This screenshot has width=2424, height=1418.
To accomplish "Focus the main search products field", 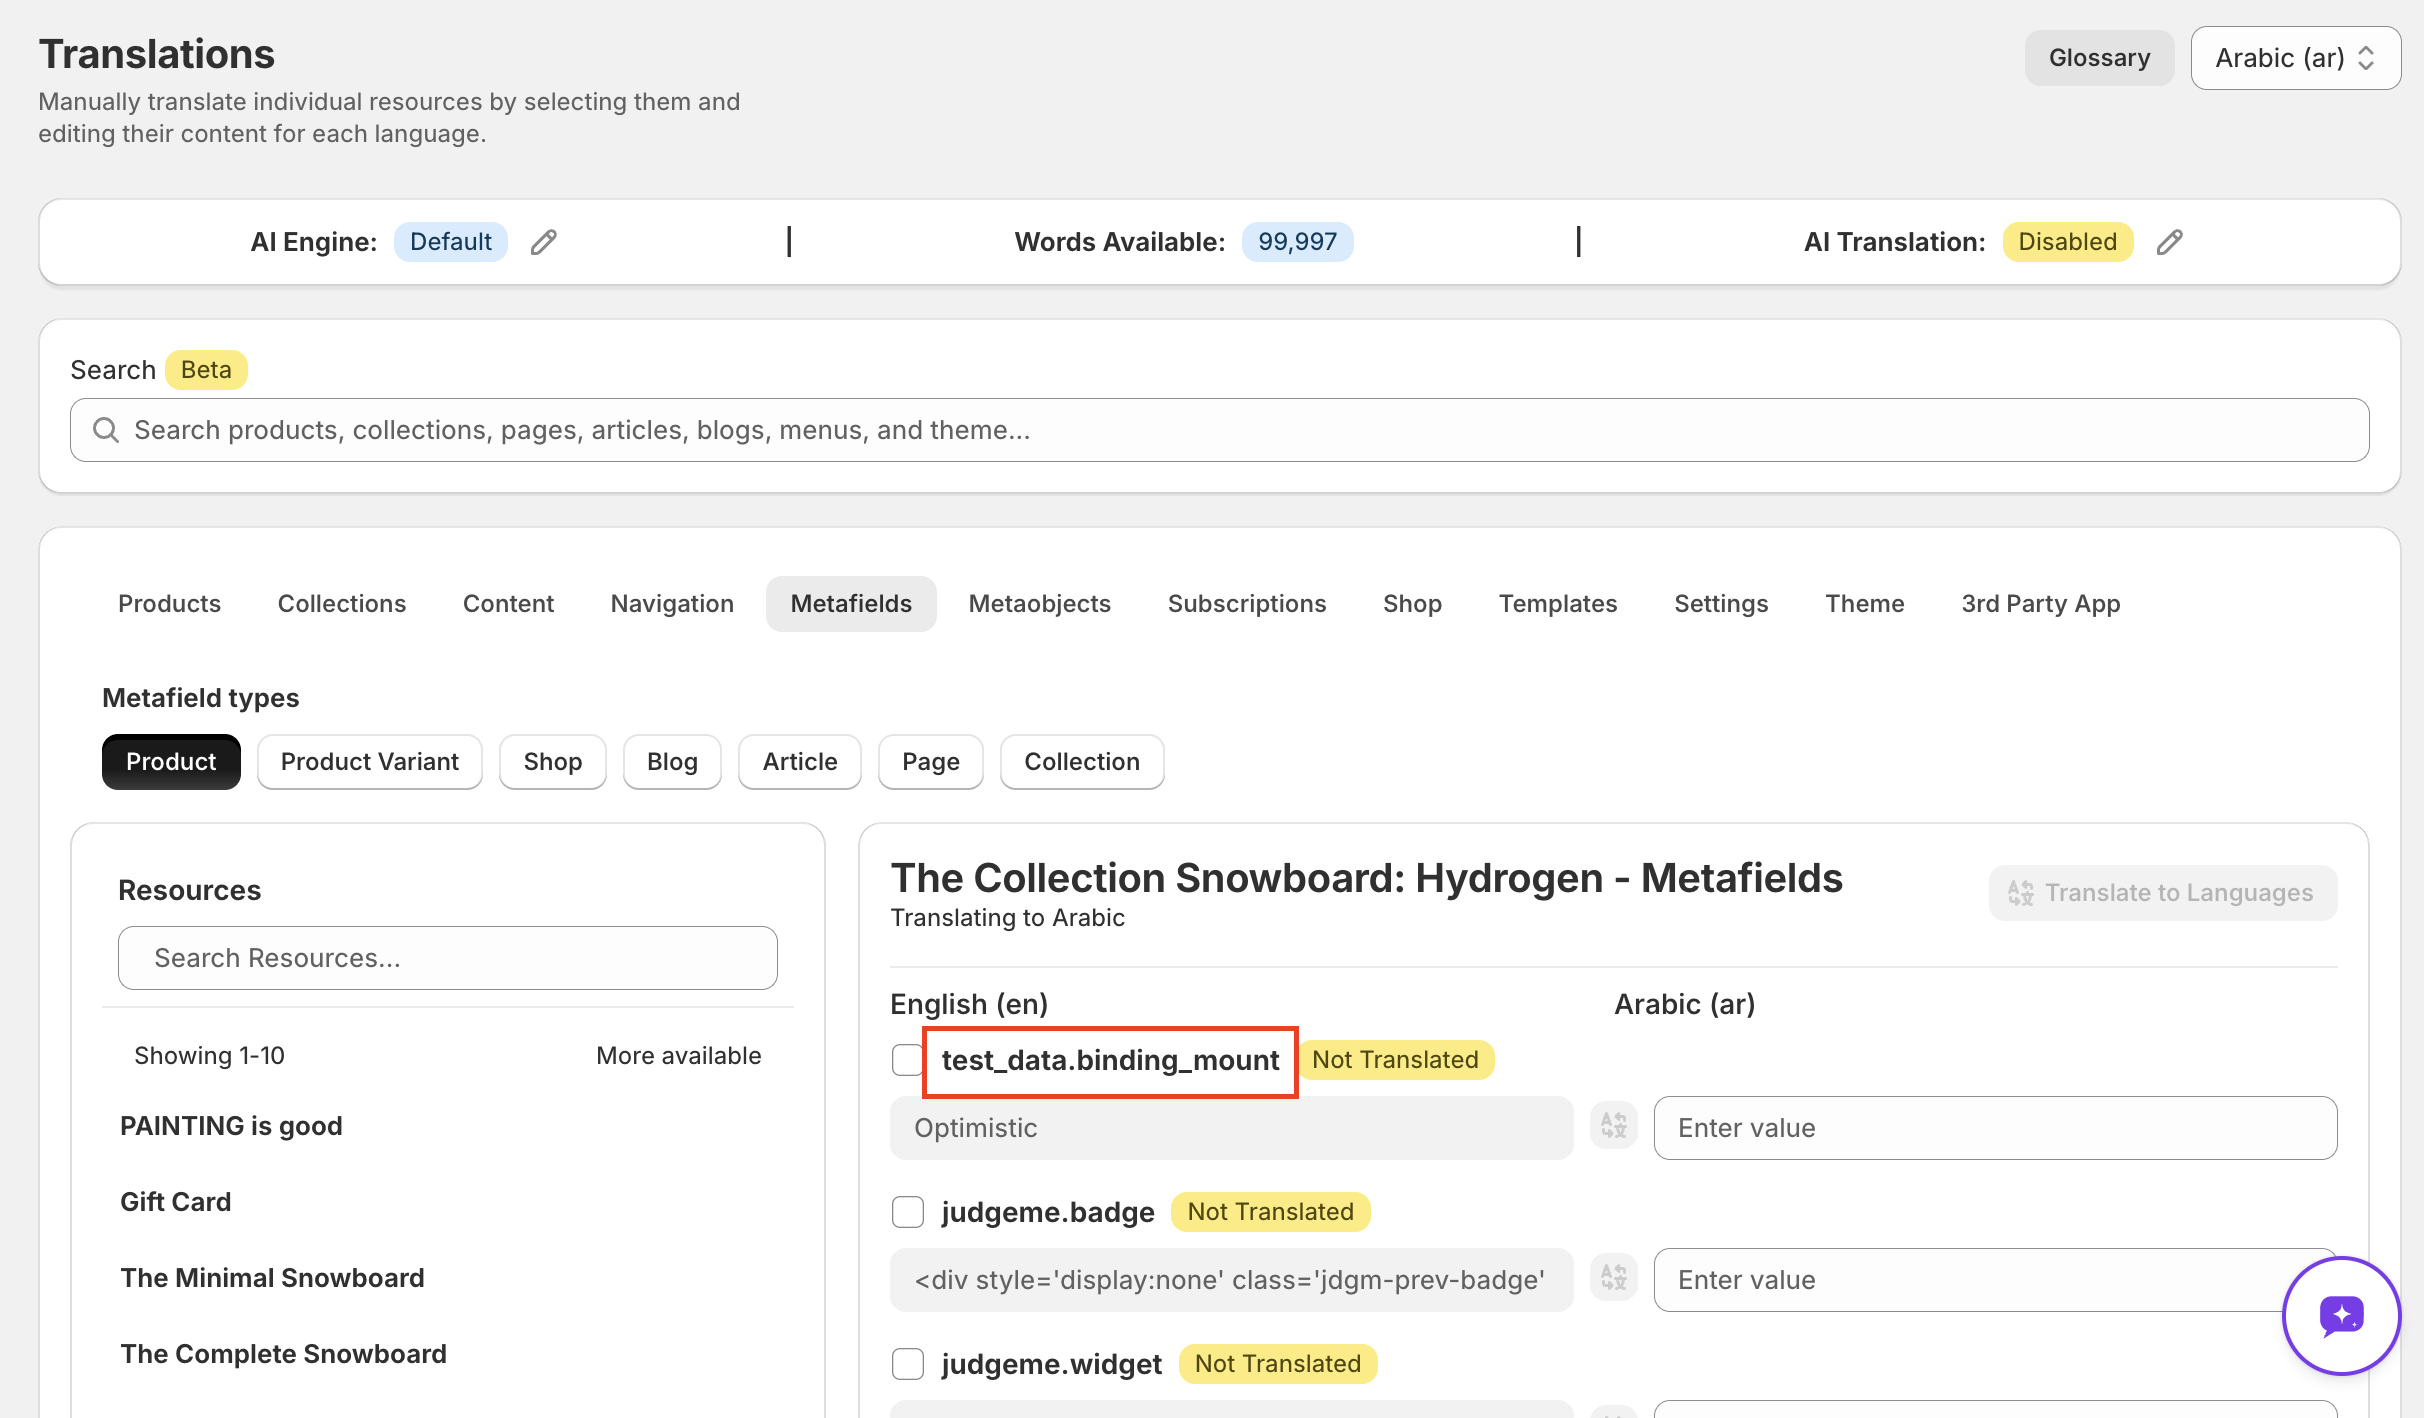I will click(x=1219, y=430).
